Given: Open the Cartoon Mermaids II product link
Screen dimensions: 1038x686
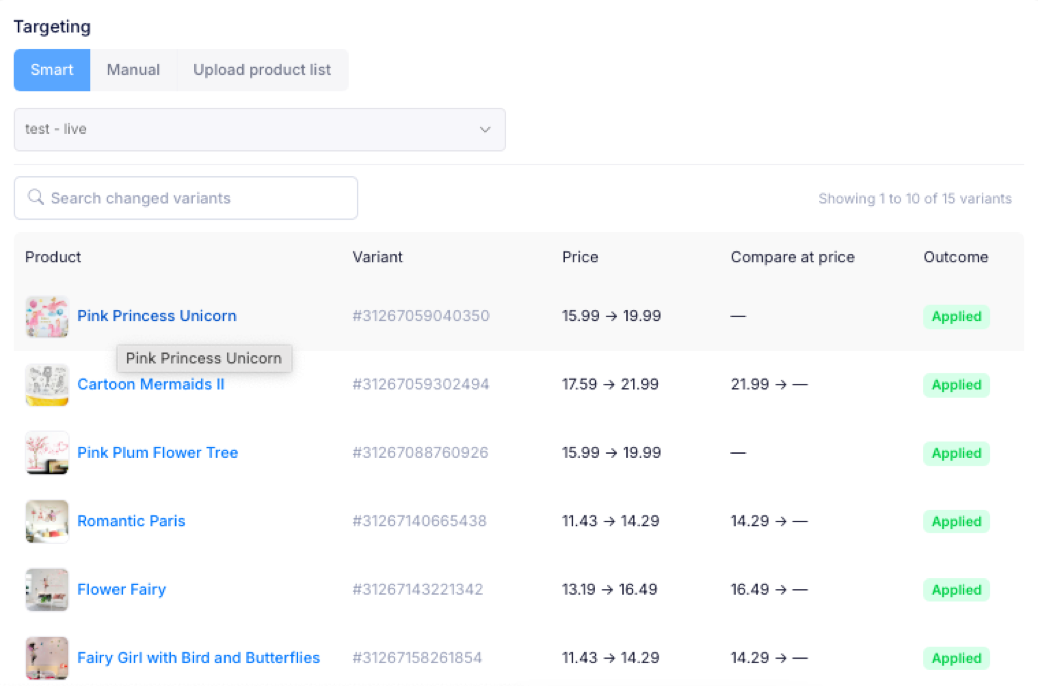Looking at the screenshot, I should click(x=151, y=384).
